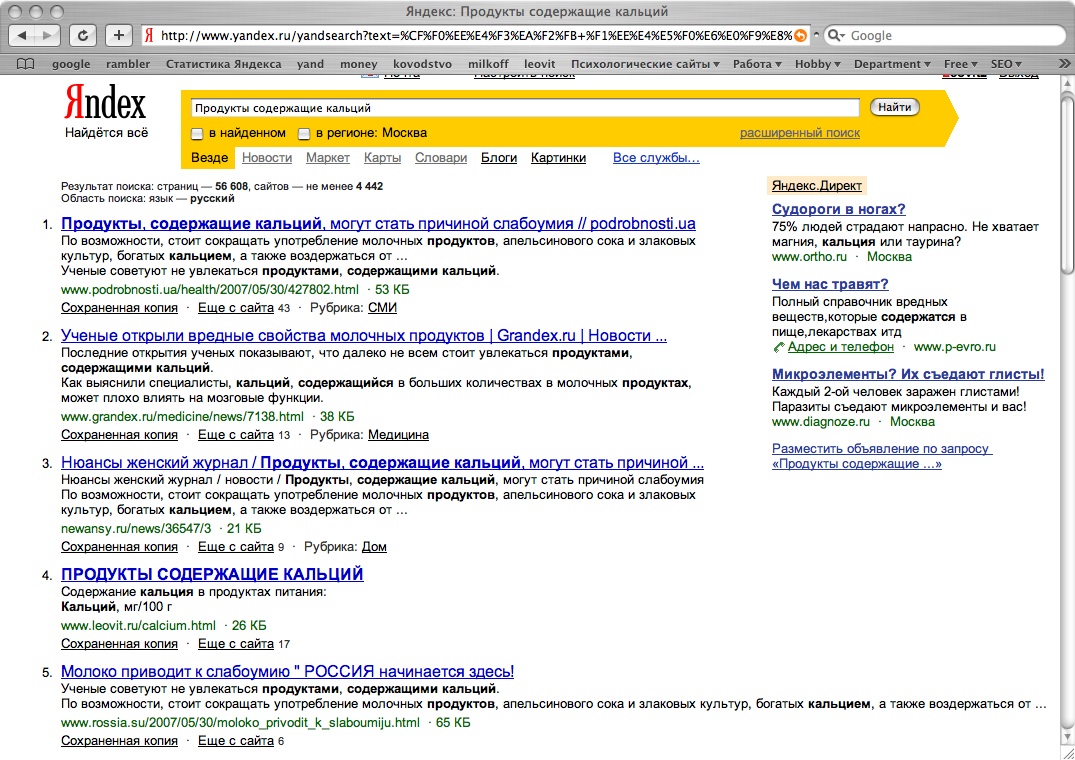Open the 'расширенный поиск' link
The height and width of the screenshot is (760, 1075).
tap(799, 133)
